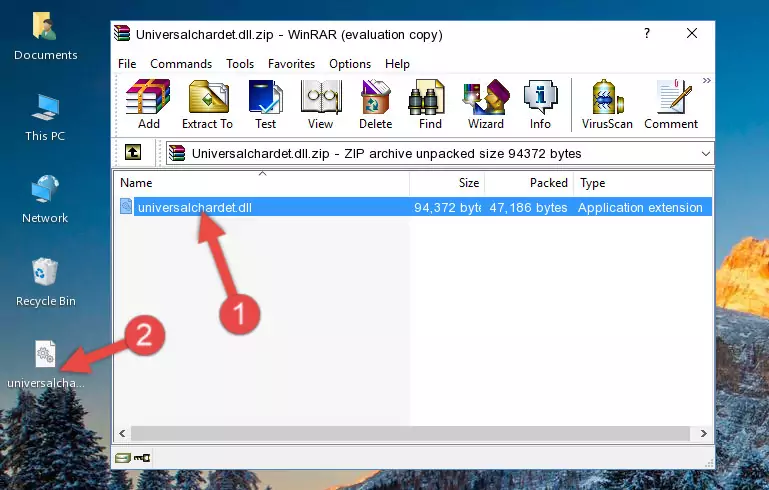Sort by the Size column header

(447, 183)
